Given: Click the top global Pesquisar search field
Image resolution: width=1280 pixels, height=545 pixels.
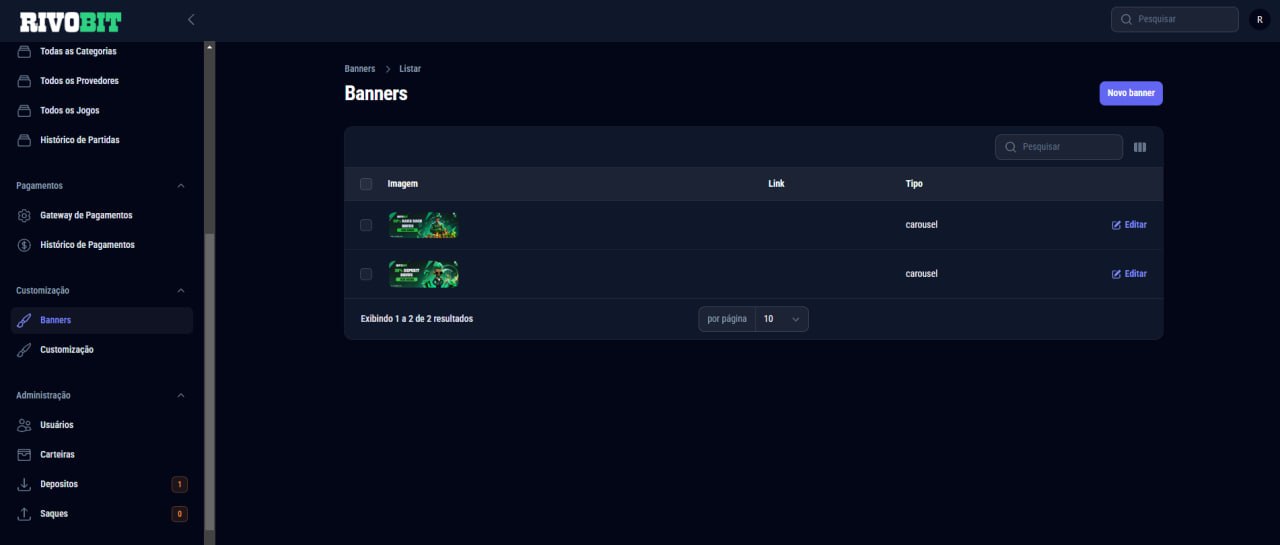Looking at the screenshot, I should (1175, 19).
